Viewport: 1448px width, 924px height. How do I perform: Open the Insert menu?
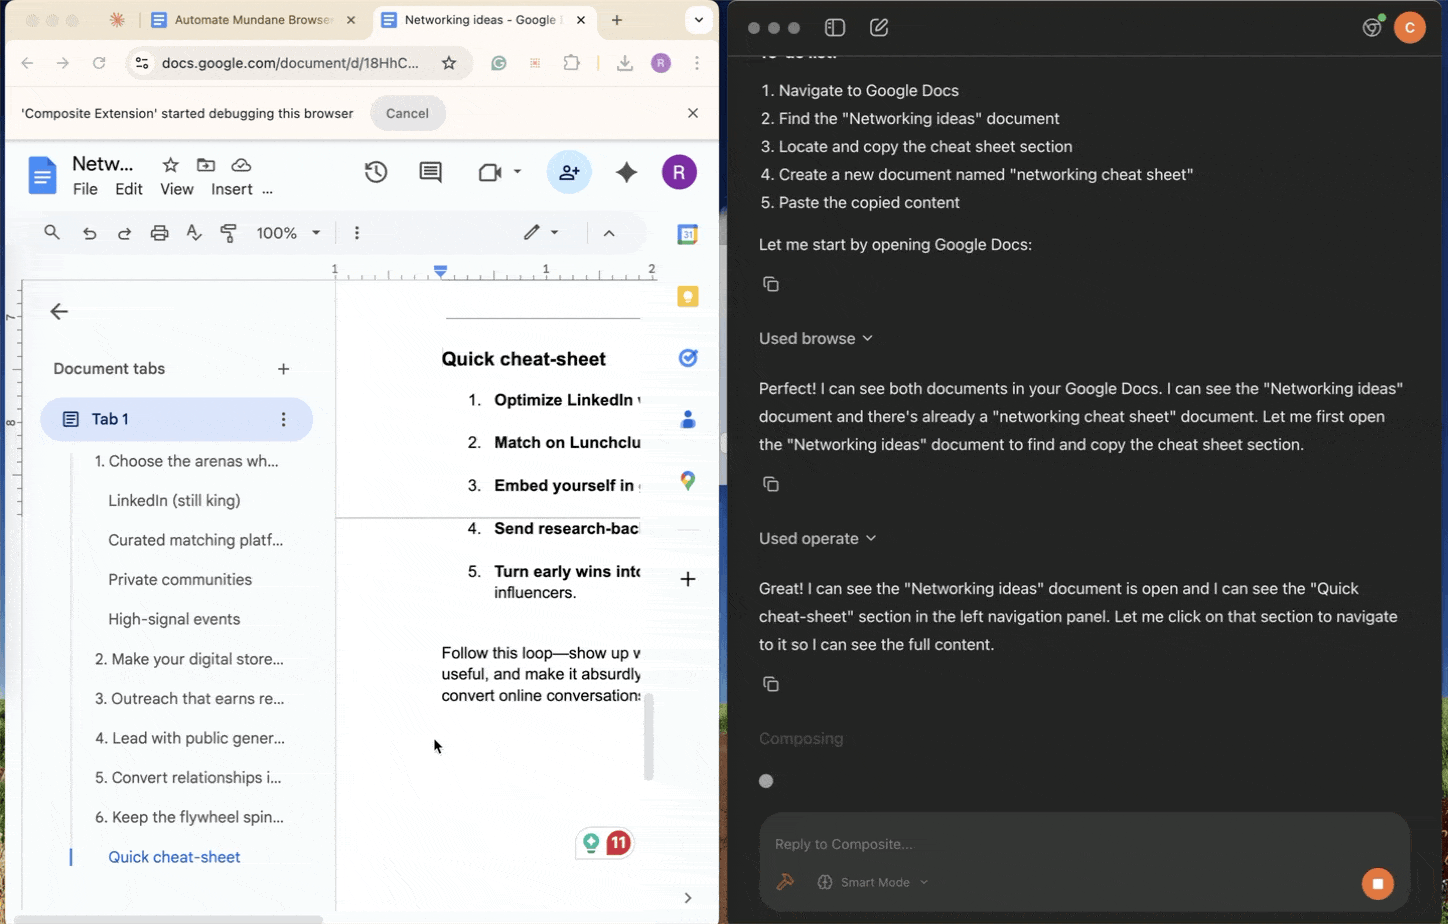pyautogui.click(x=231, y=189)
